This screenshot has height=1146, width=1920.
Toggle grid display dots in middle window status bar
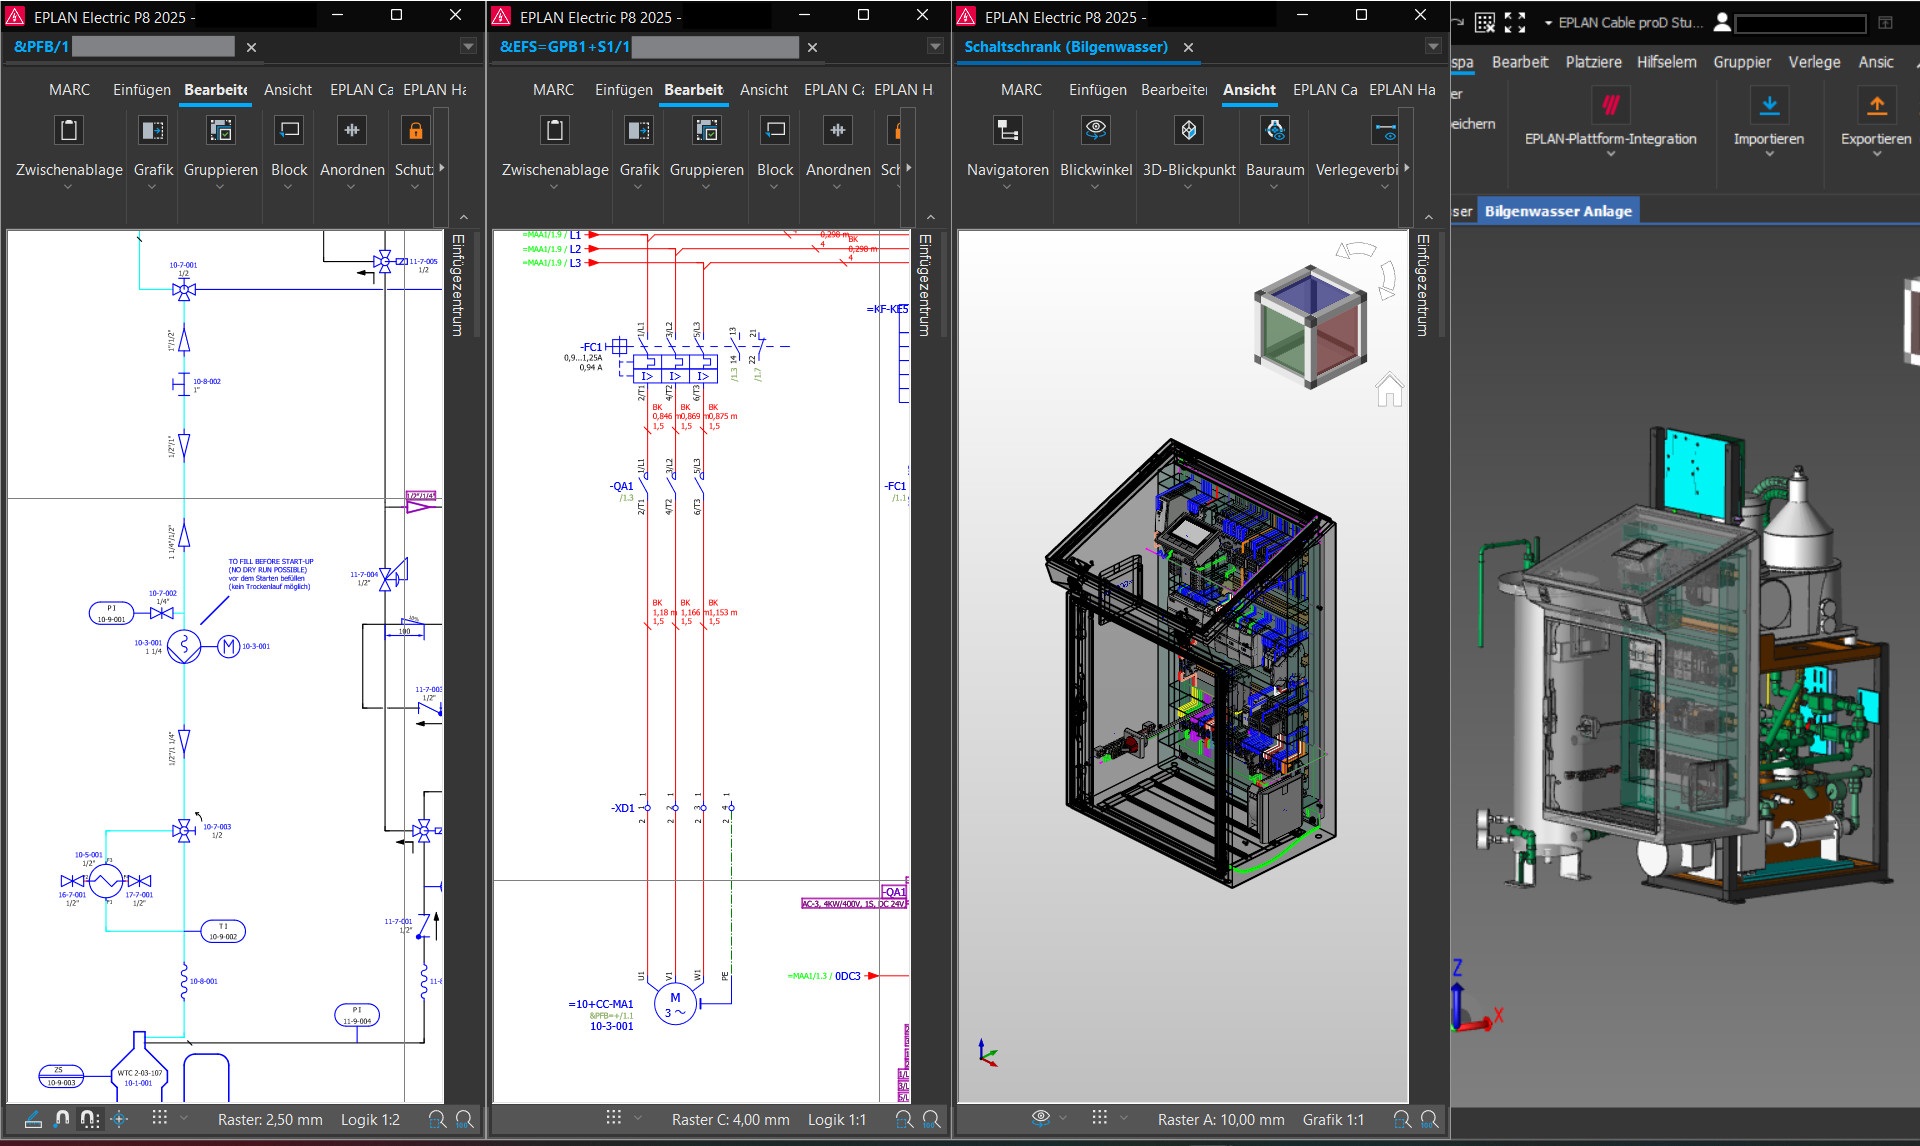pos(613,1118)
